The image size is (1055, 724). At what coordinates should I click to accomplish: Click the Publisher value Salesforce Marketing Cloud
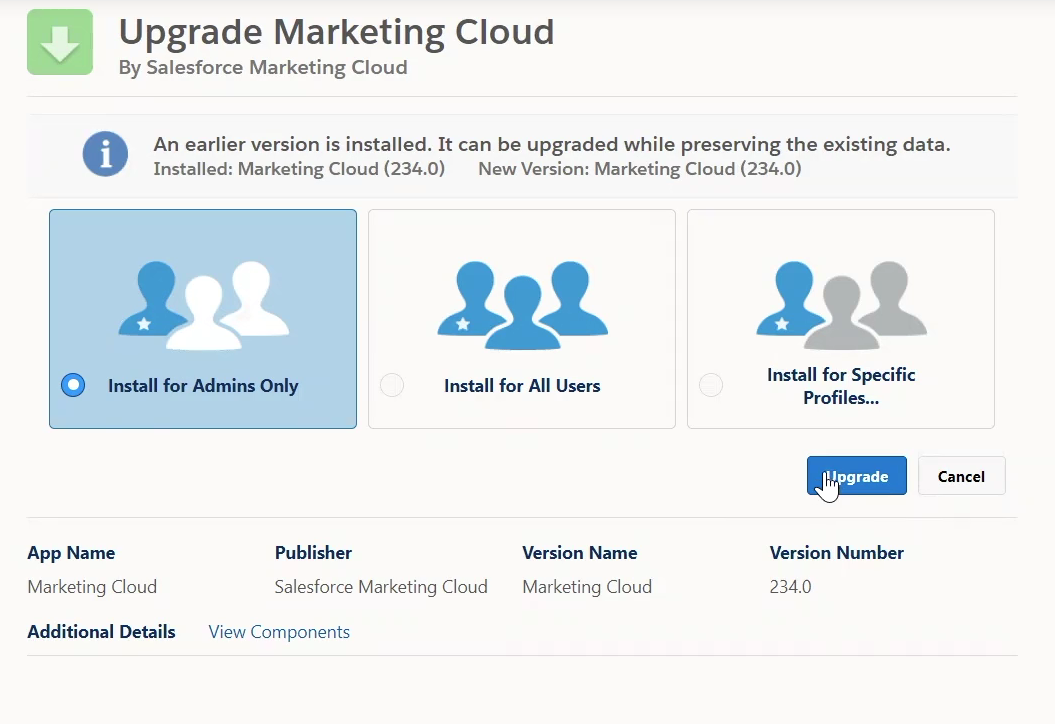[x=381, y=587]
